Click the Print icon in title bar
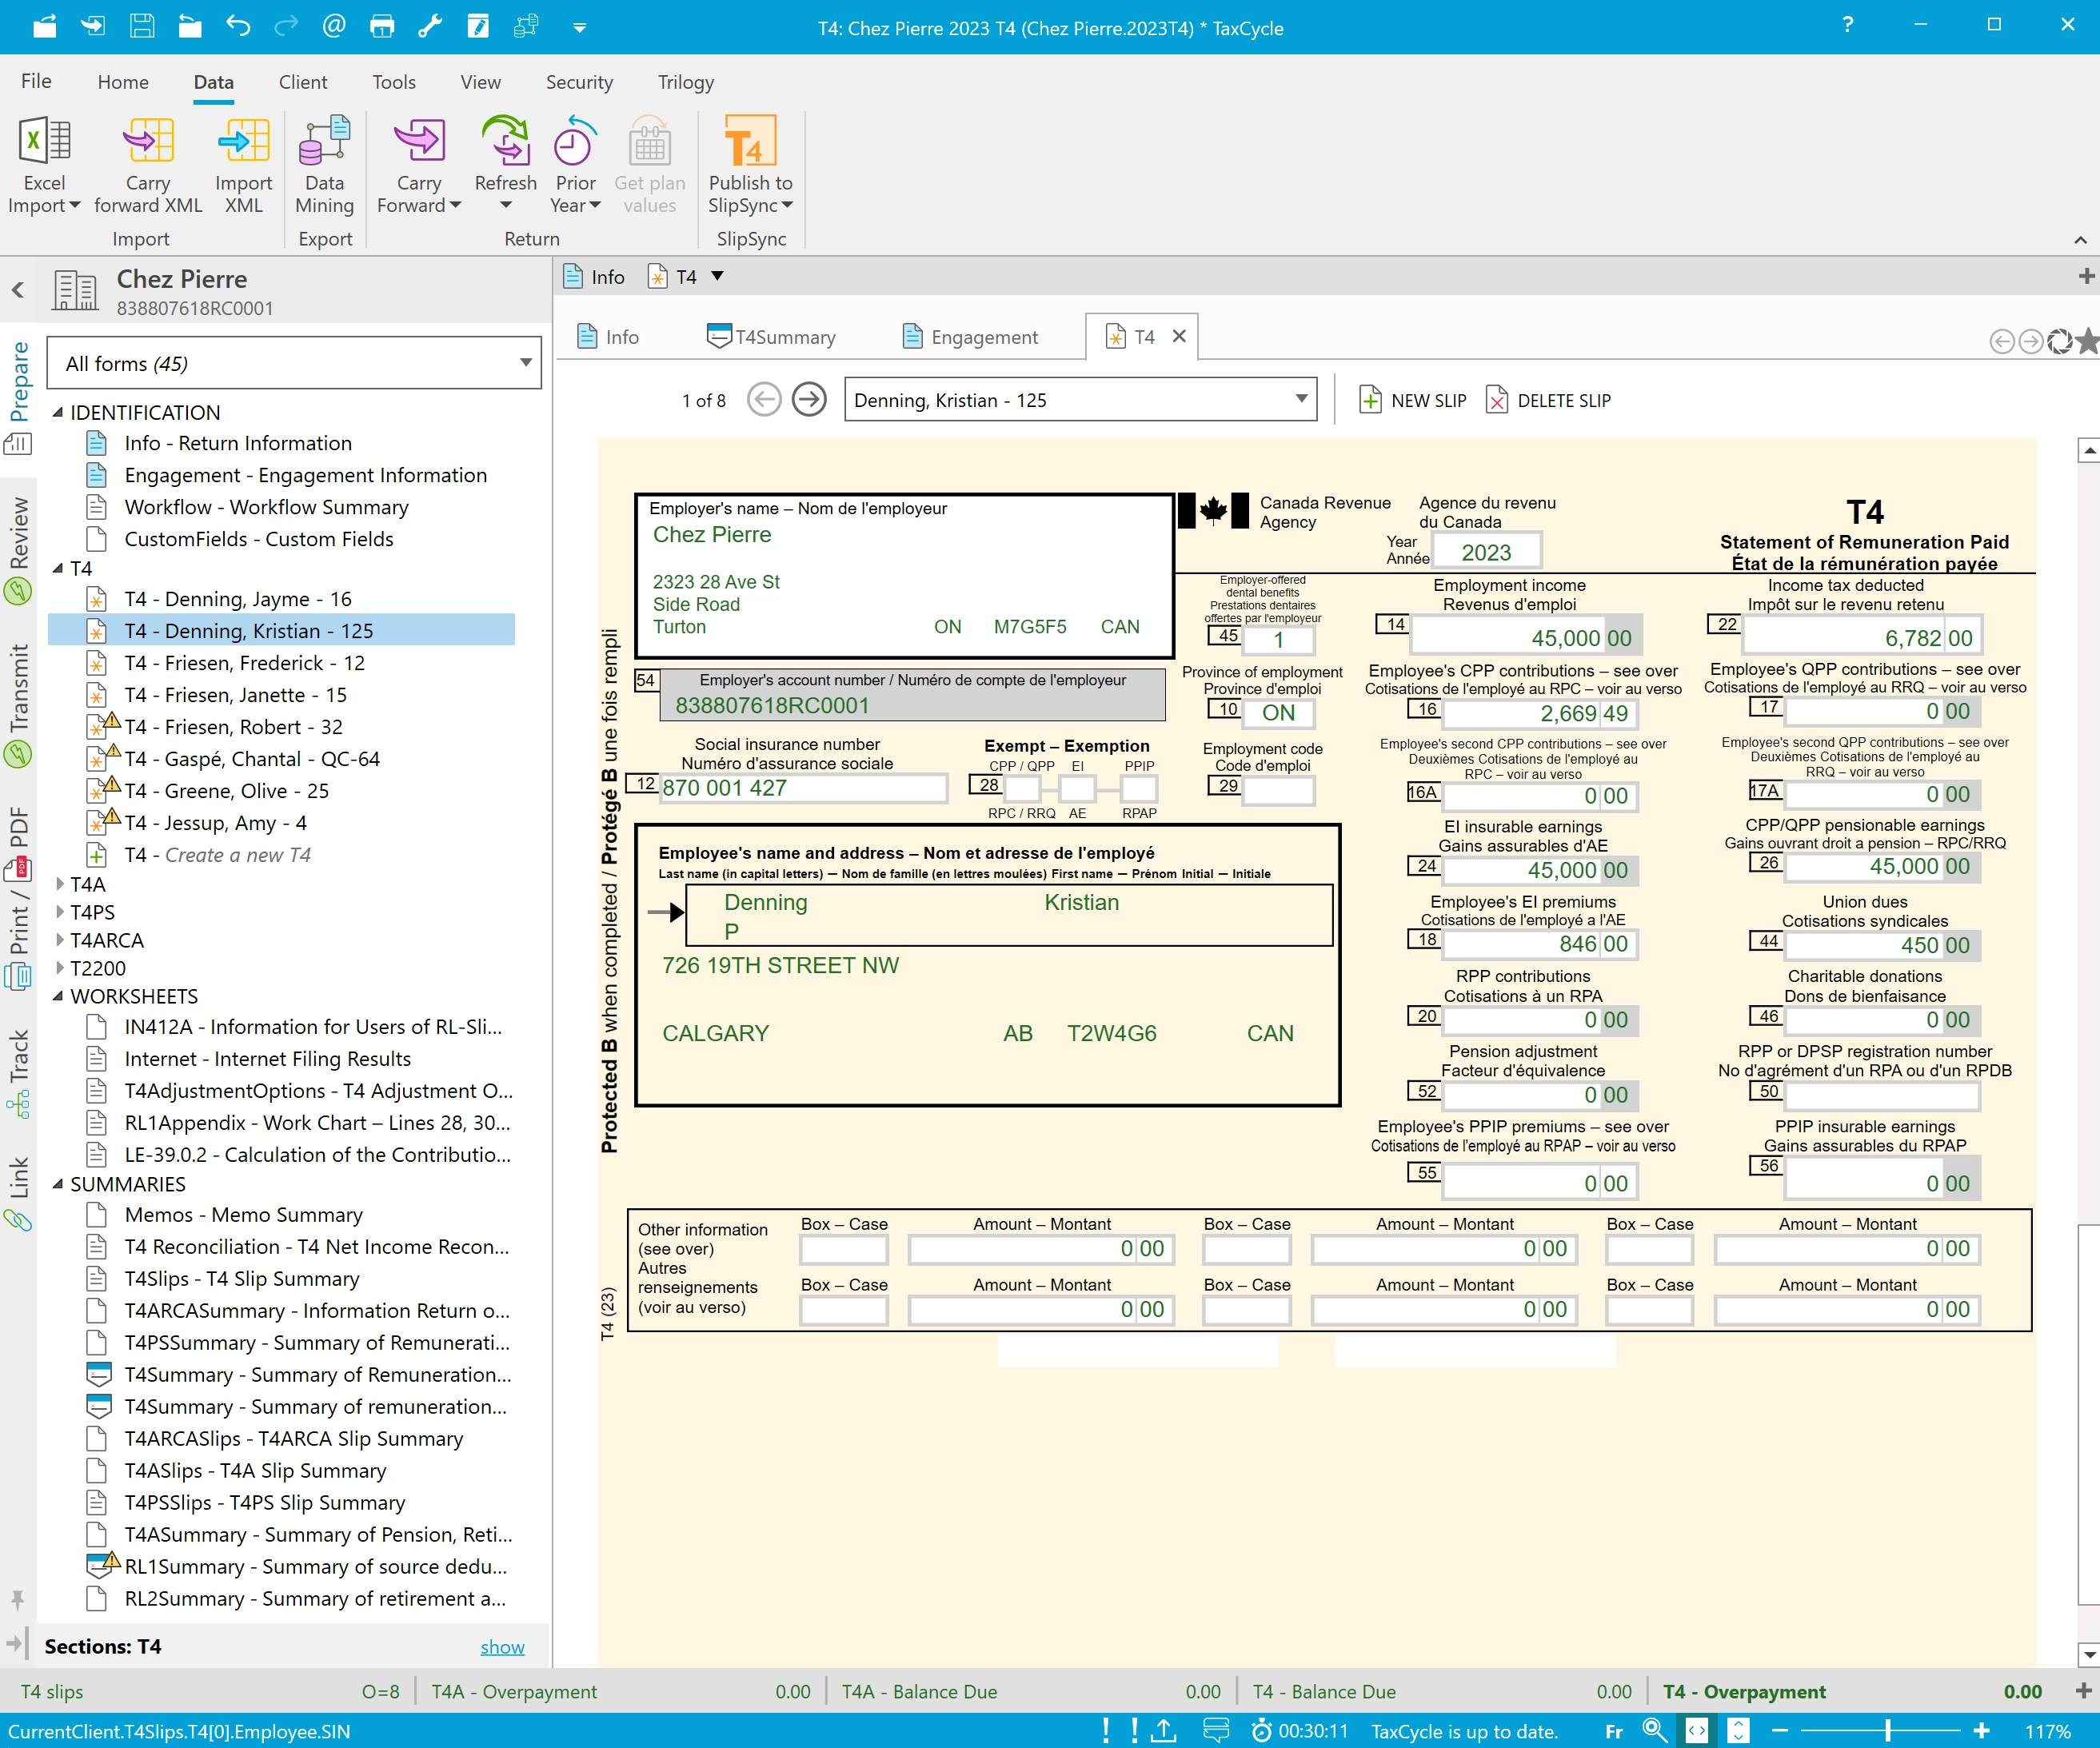 tap(382, 27)
